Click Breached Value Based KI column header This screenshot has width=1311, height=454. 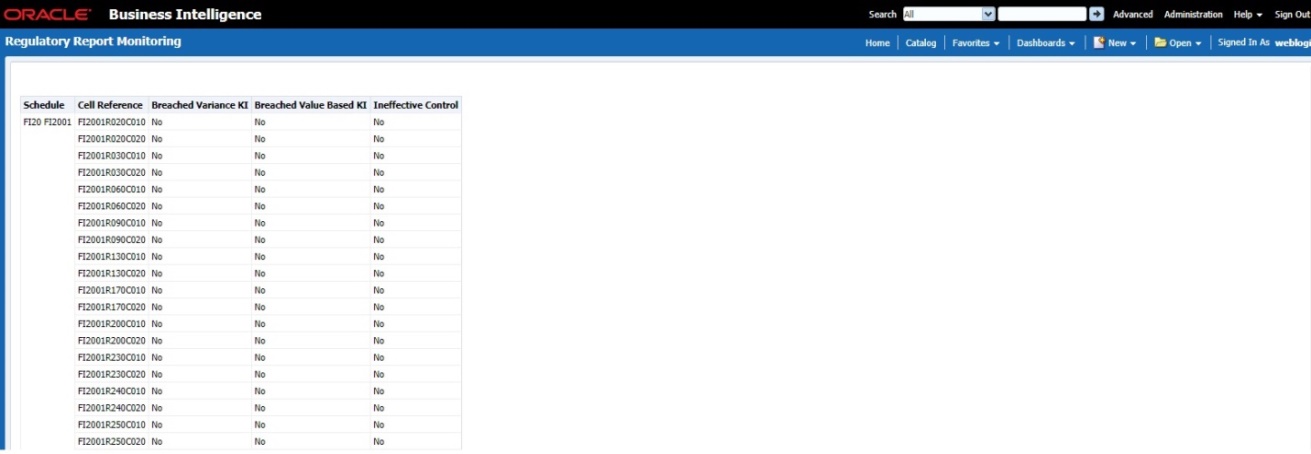[311, 105]
